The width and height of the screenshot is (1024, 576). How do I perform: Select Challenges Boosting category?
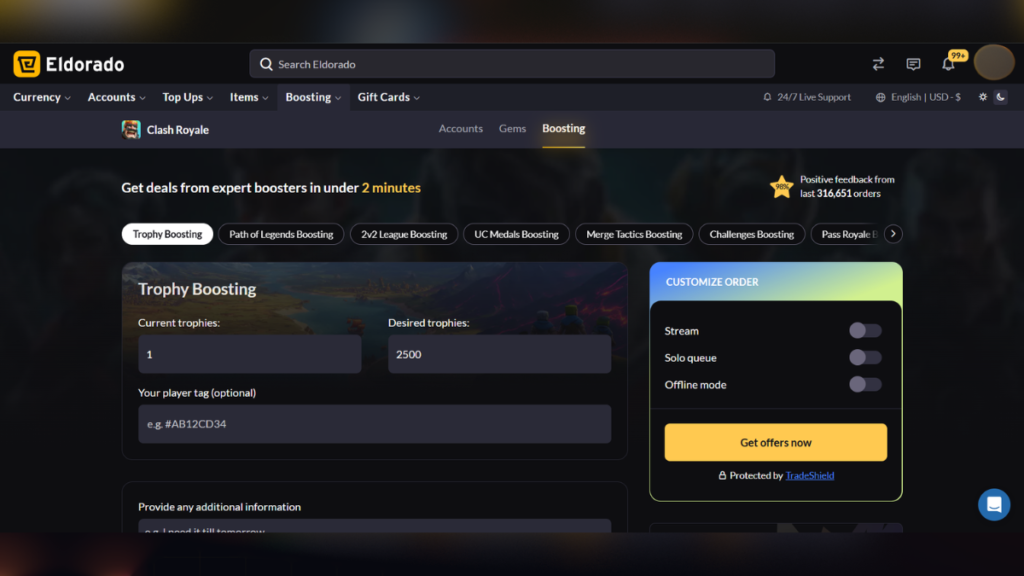752,234
